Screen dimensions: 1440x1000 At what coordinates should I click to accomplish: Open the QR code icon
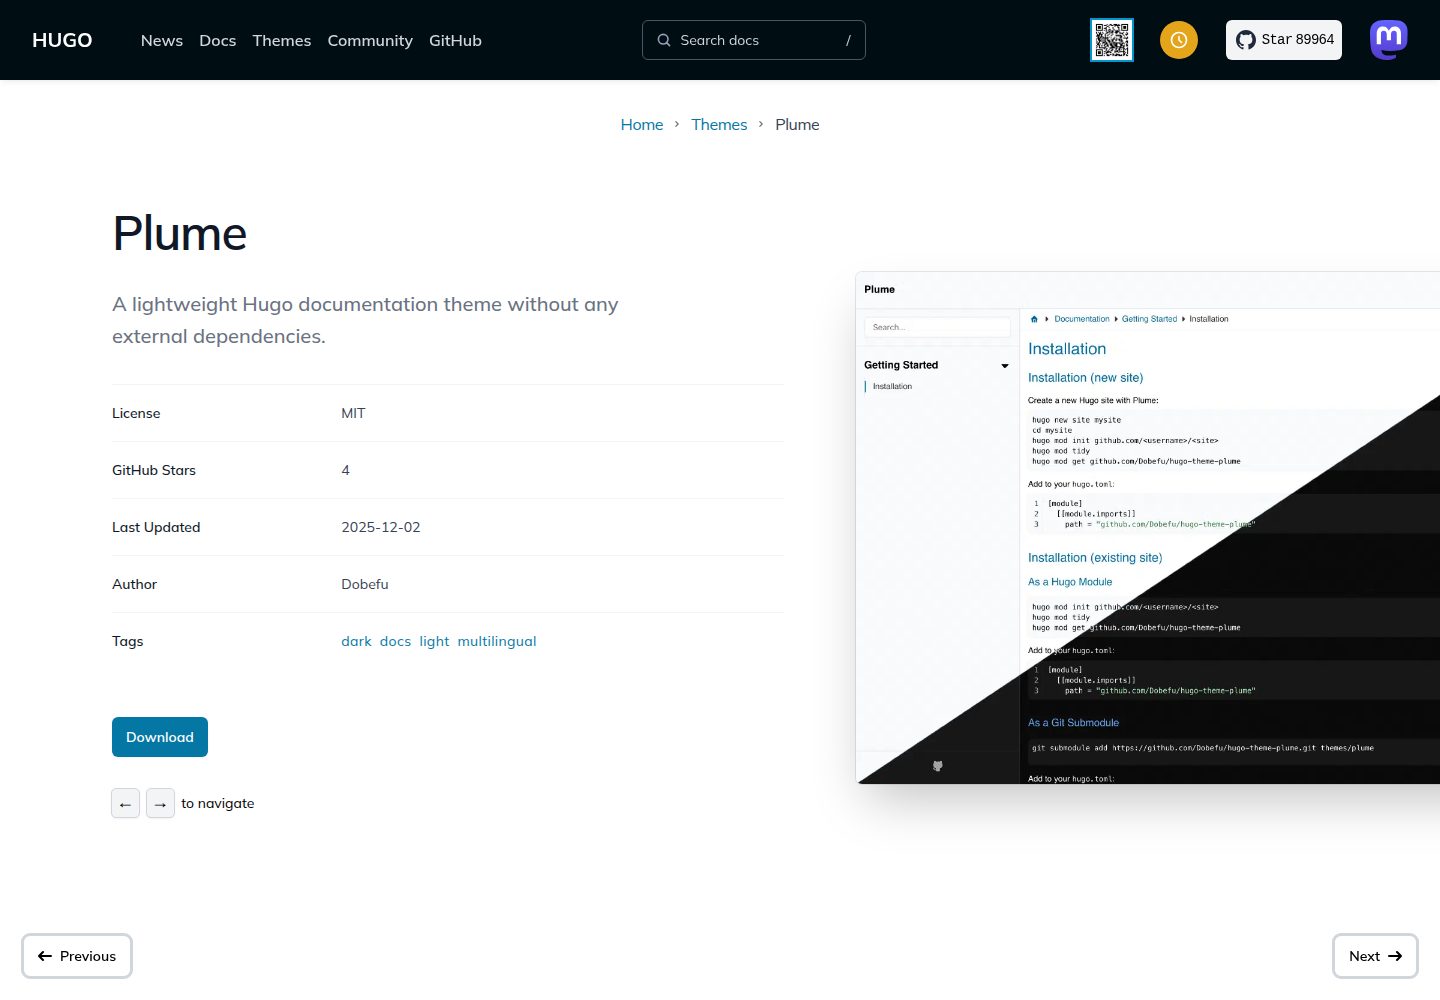pos(1112,40)
